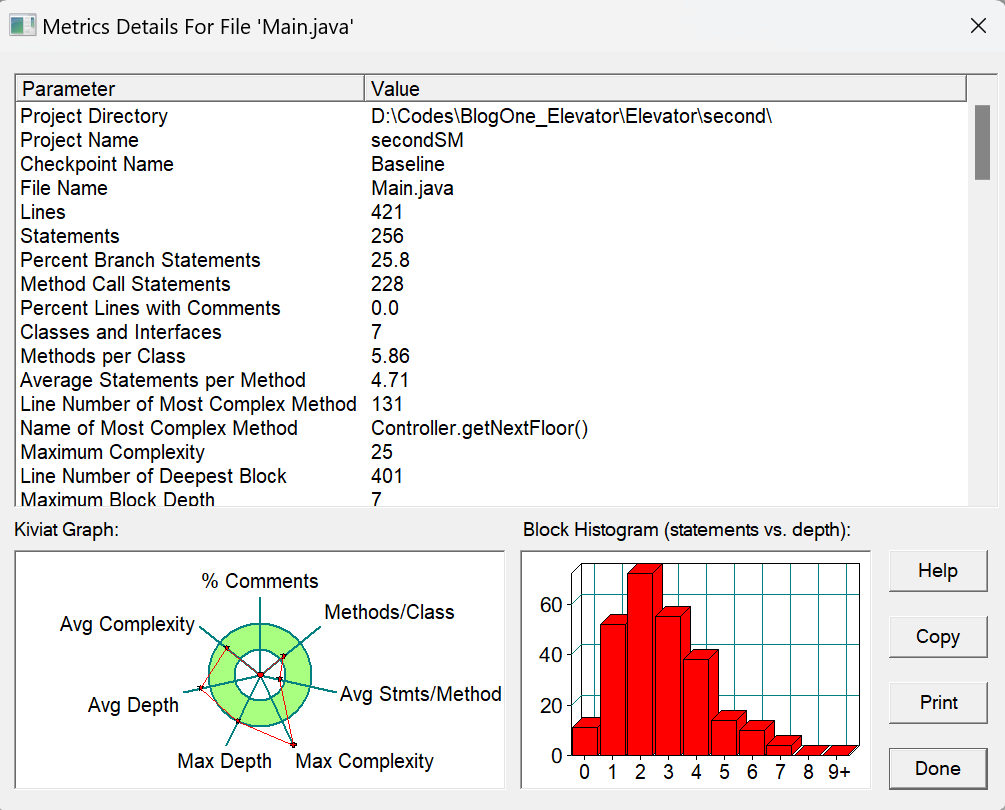This screenshot has width=1005, height=810.
Task: Click the Avg Depth axis label
Action: click(x=133, y=705)
